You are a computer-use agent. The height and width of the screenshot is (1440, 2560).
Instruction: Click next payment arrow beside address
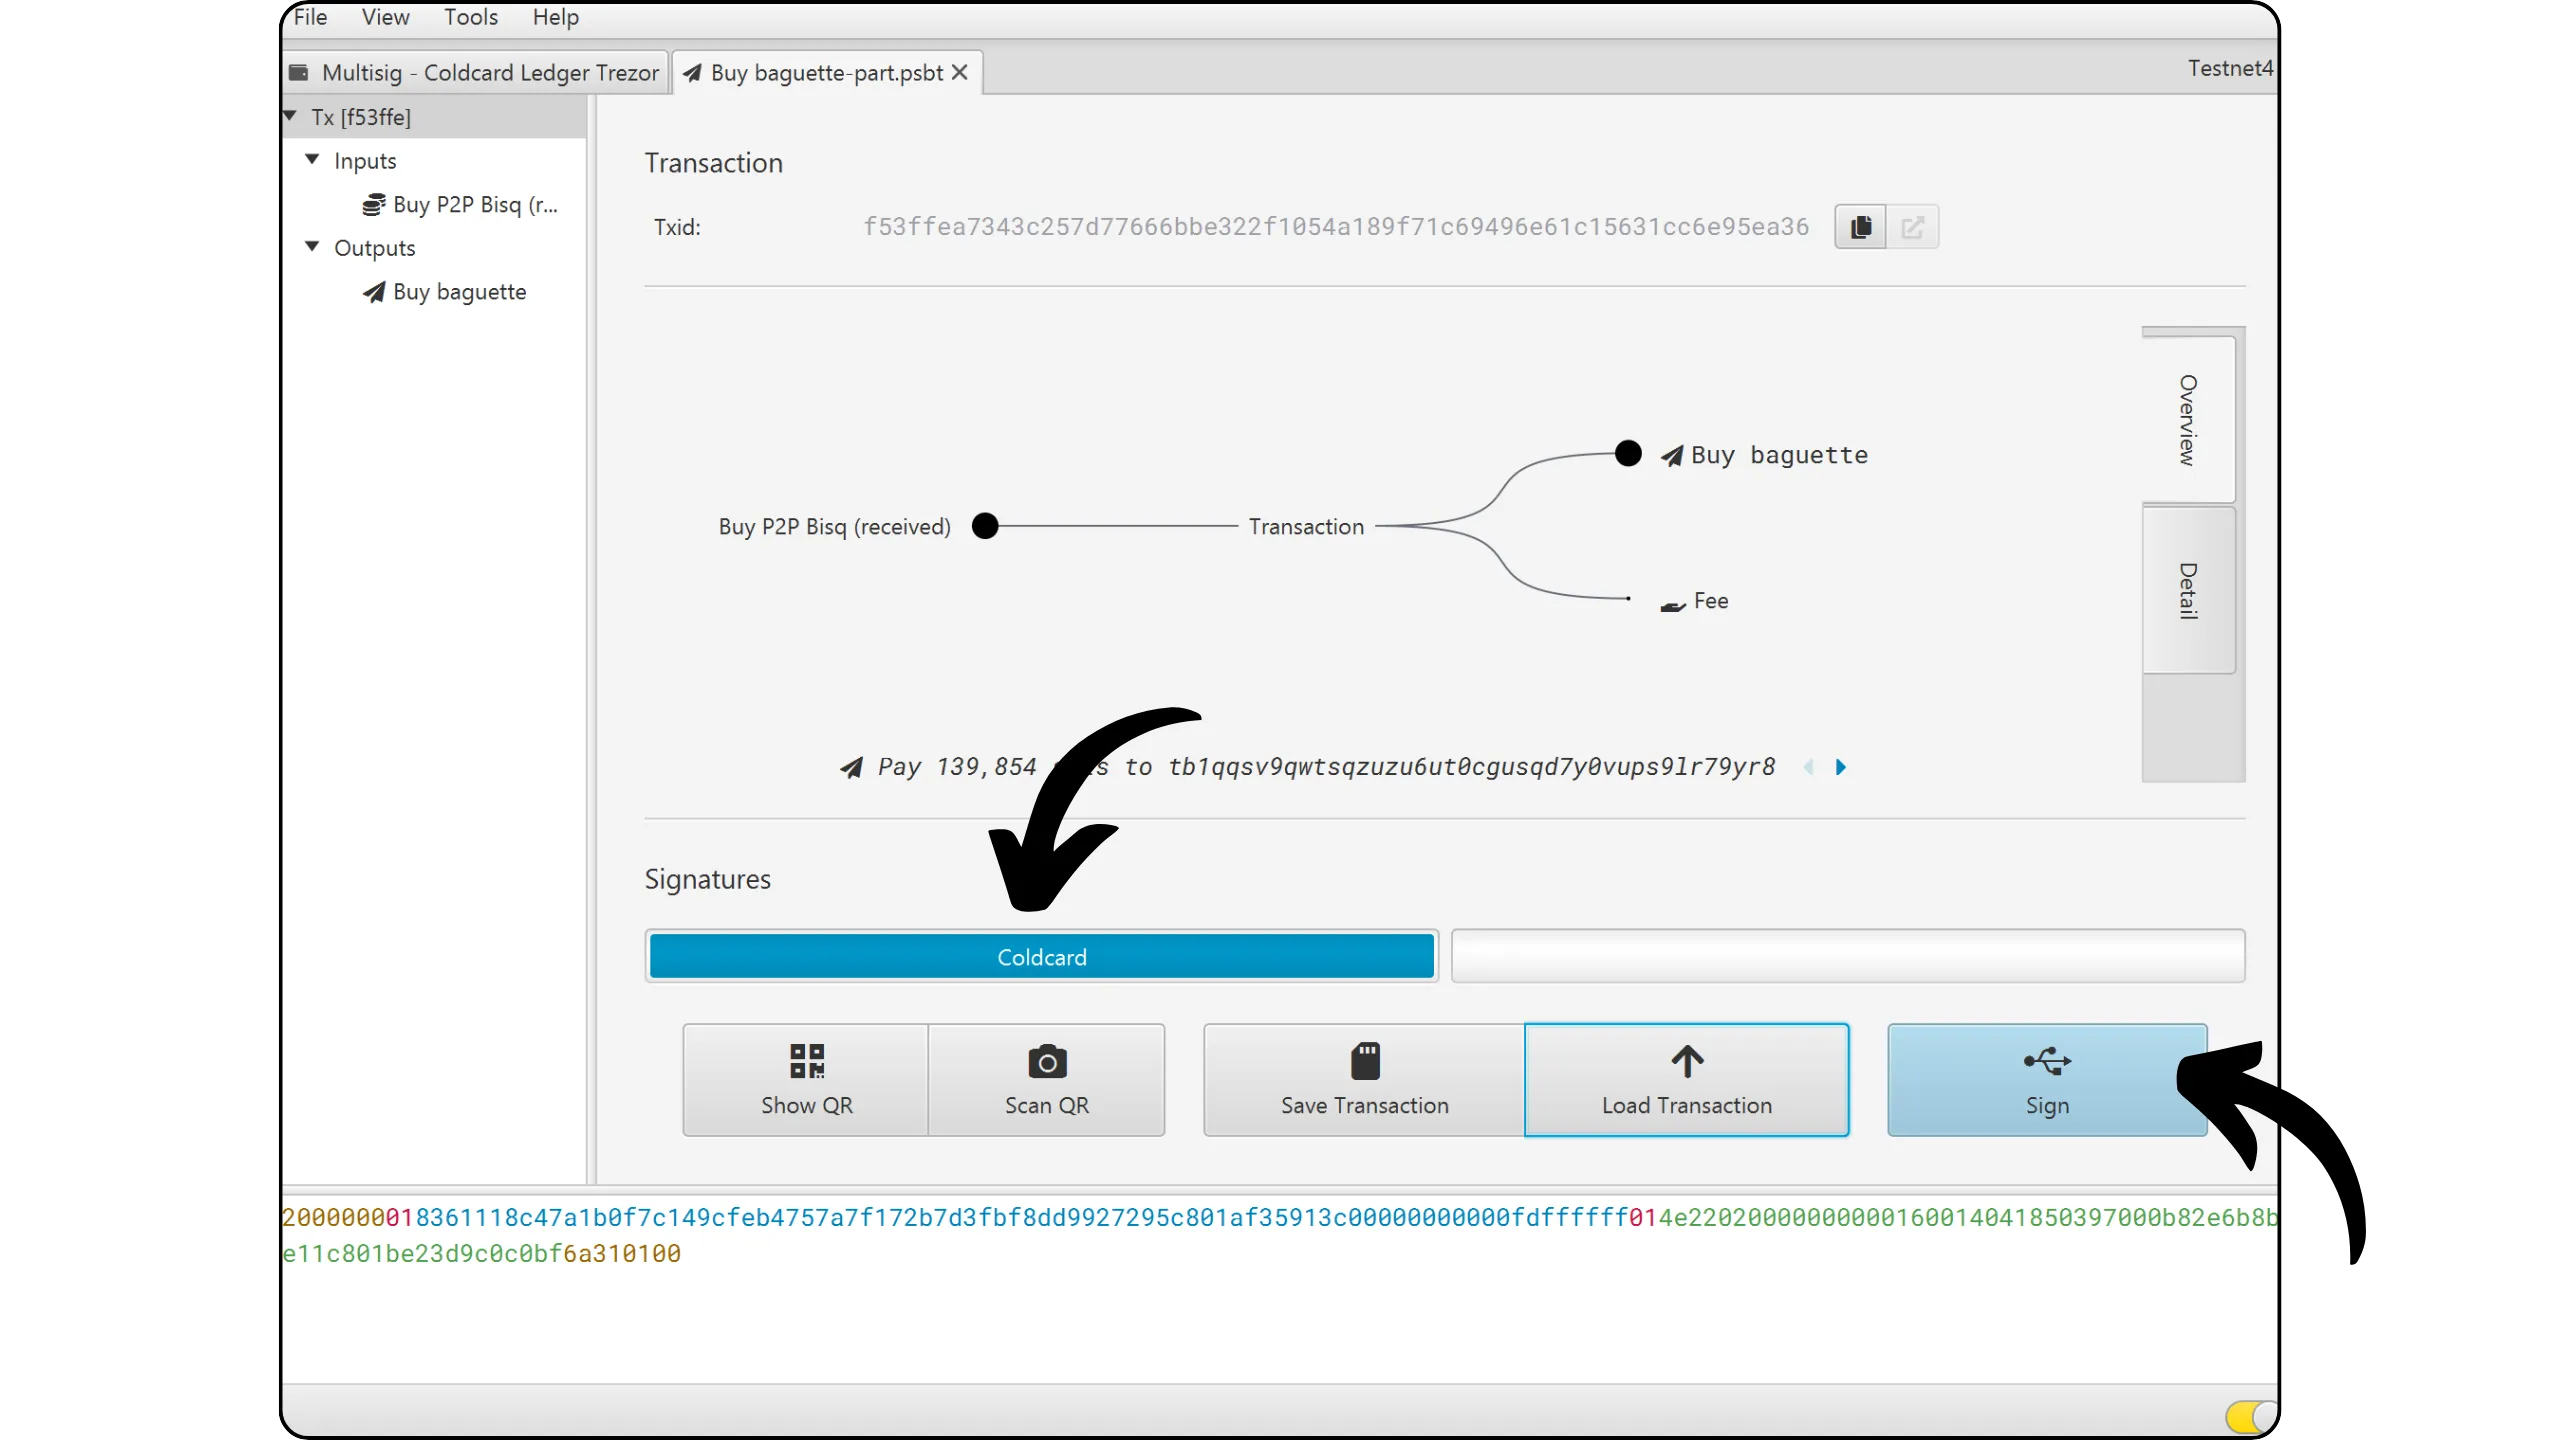click(1841, 767)
